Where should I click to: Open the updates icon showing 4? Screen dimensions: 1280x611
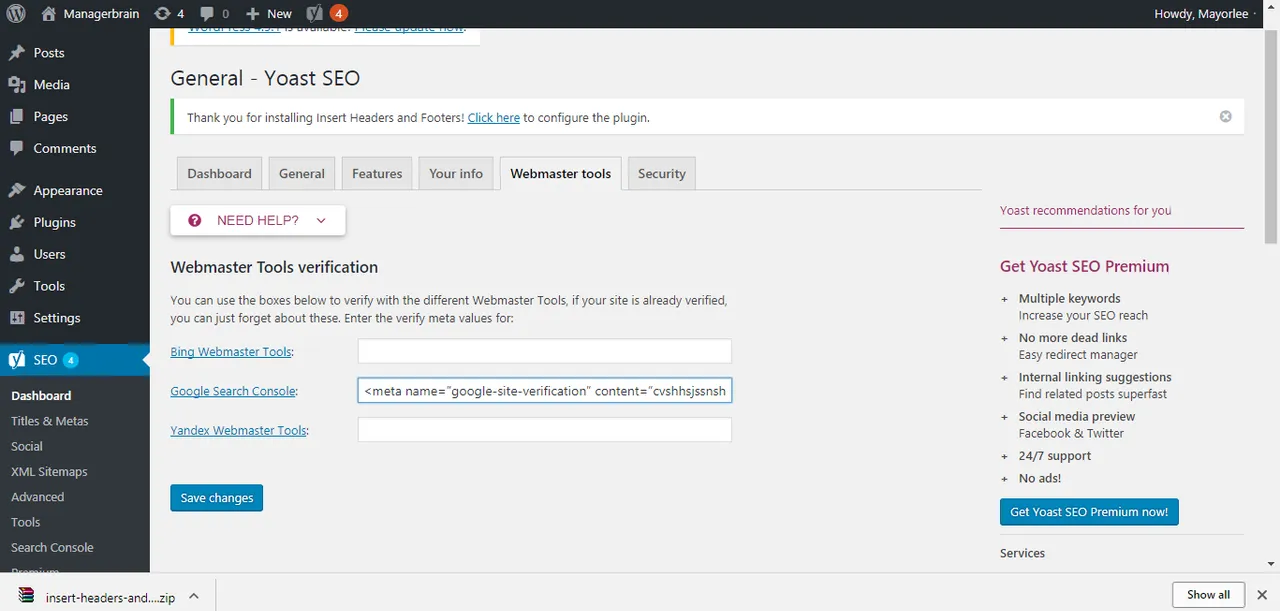[x=170, y=14]
